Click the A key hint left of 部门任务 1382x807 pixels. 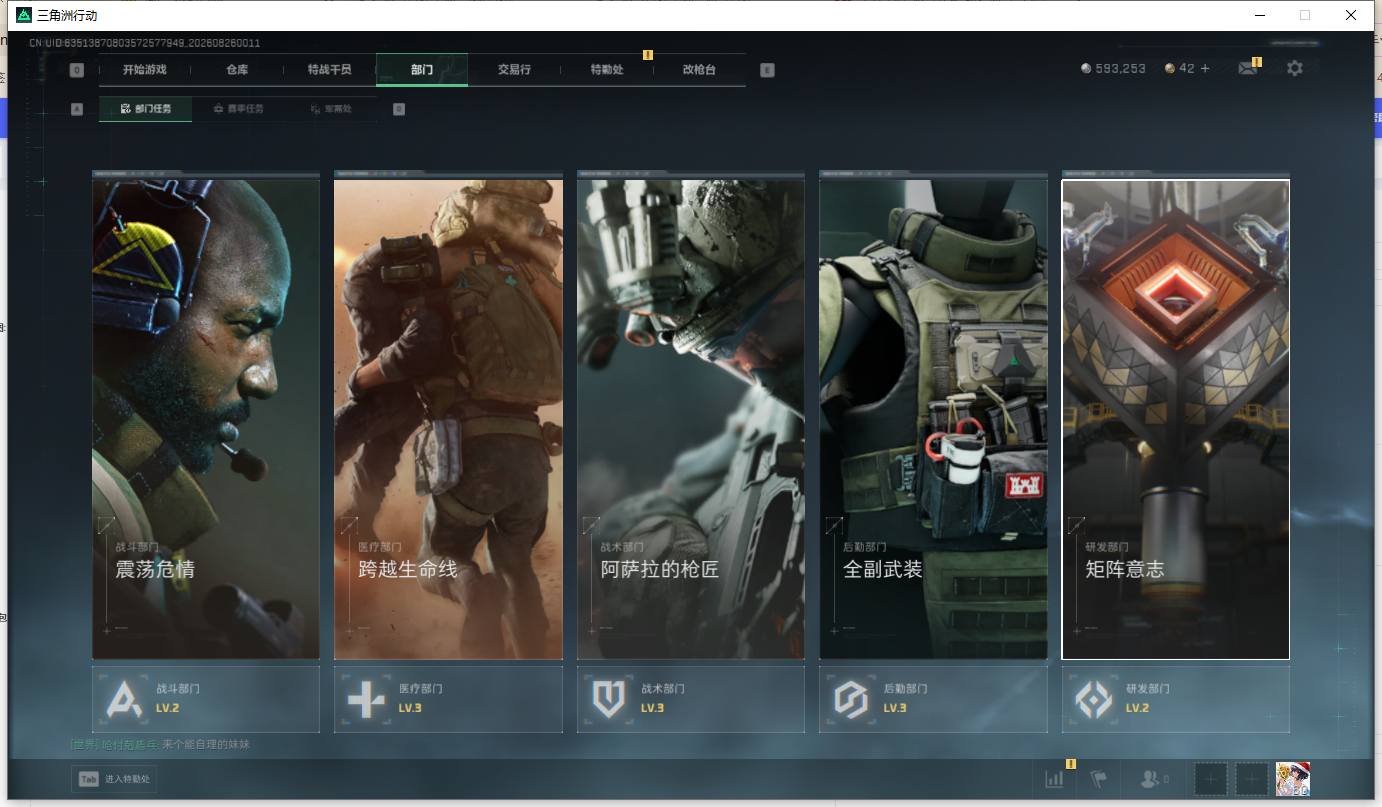[x=77, y=109]
